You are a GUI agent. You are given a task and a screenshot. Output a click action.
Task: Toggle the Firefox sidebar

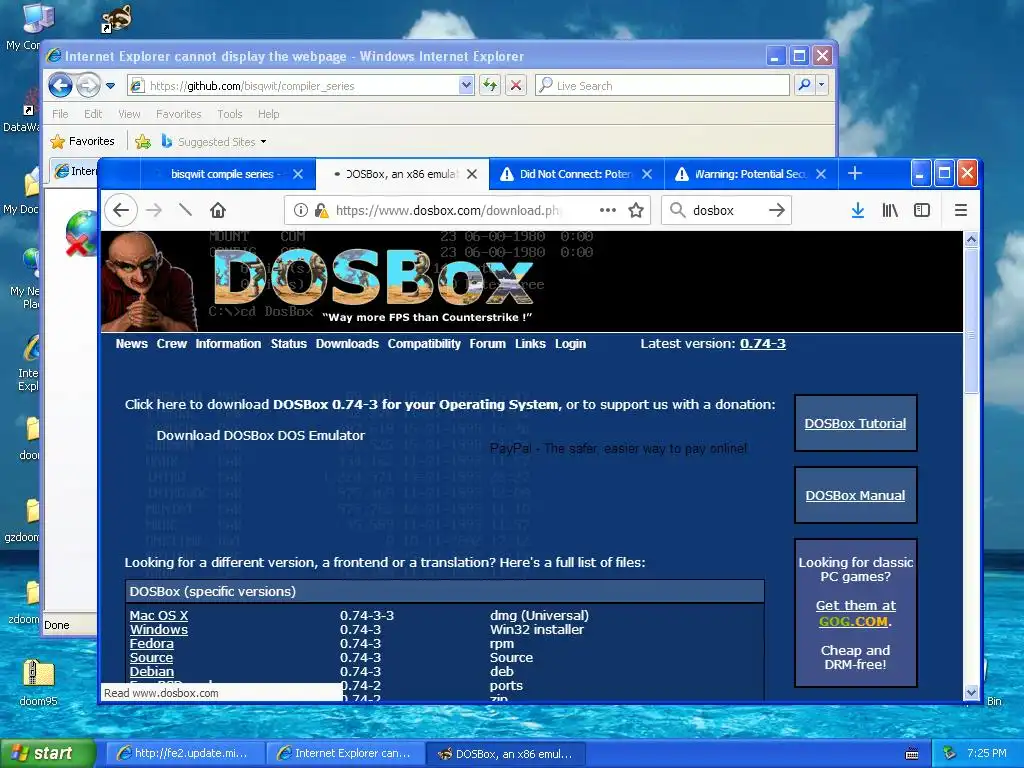(x=922, y=210)
